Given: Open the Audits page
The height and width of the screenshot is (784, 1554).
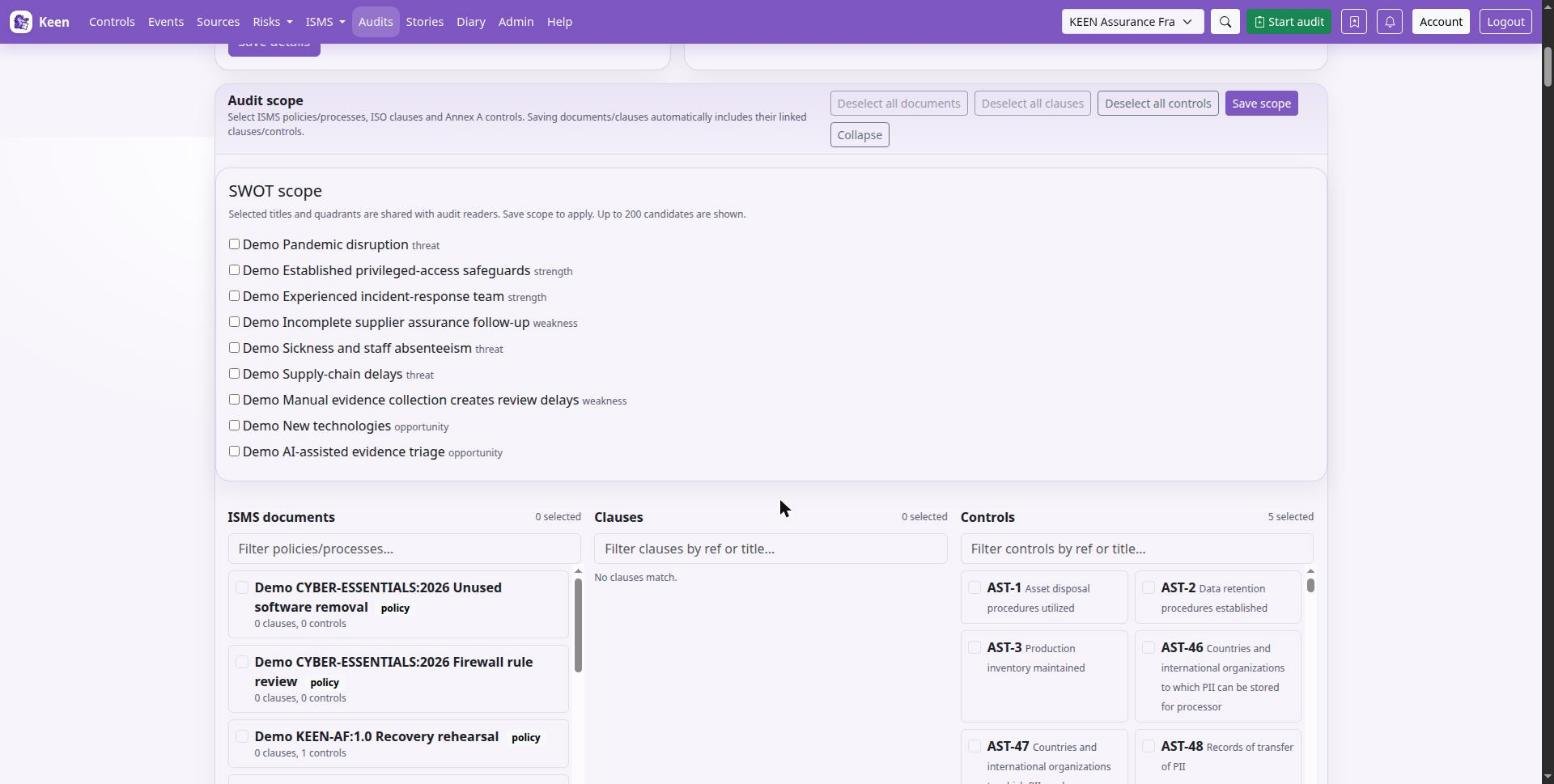Looking at the screenshot, I should tap(376, 22).
